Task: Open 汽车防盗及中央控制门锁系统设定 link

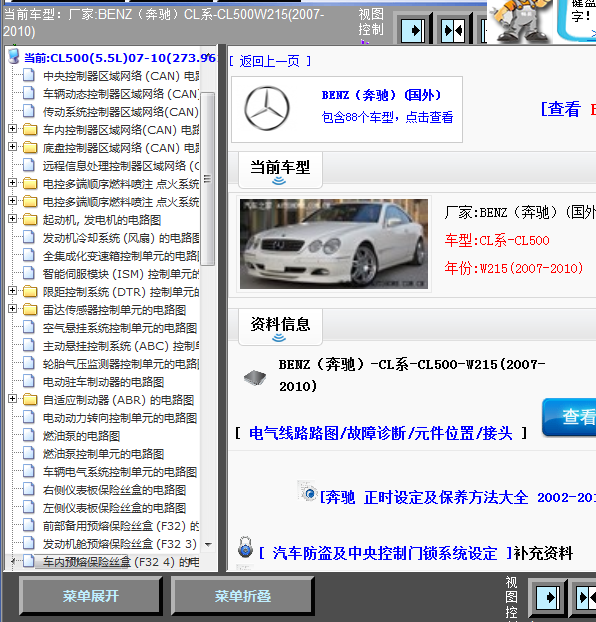Action: 385,553
